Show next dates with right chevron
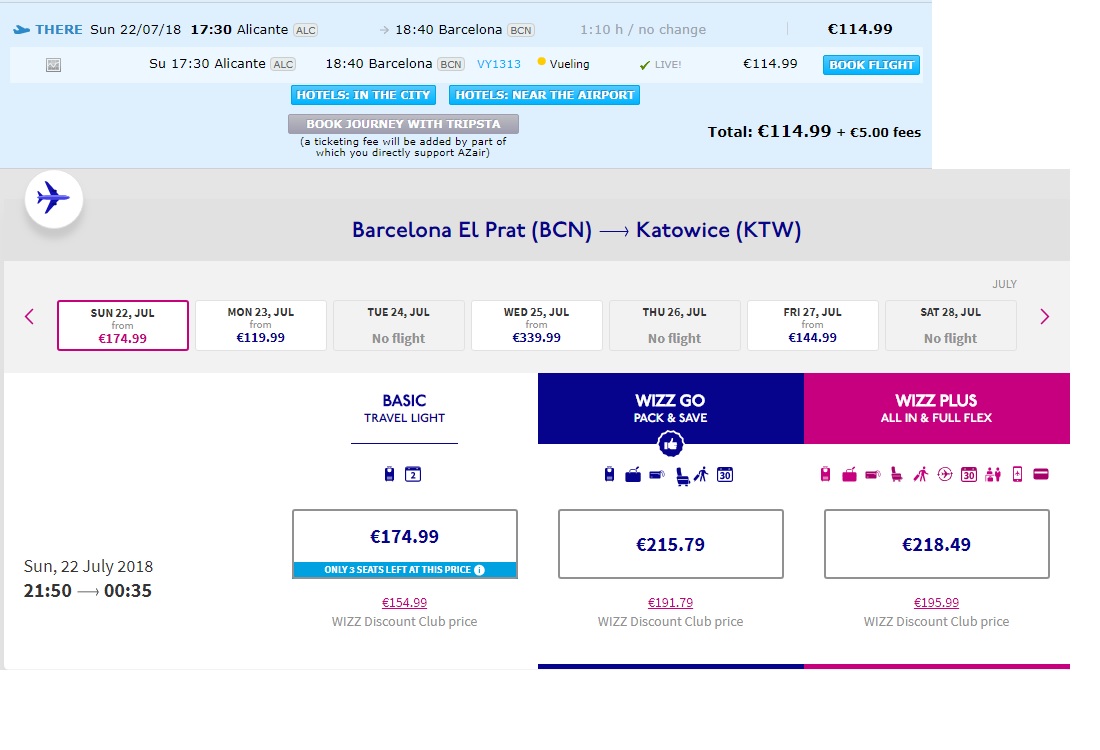1100x750 pixels. point(1044,316)
